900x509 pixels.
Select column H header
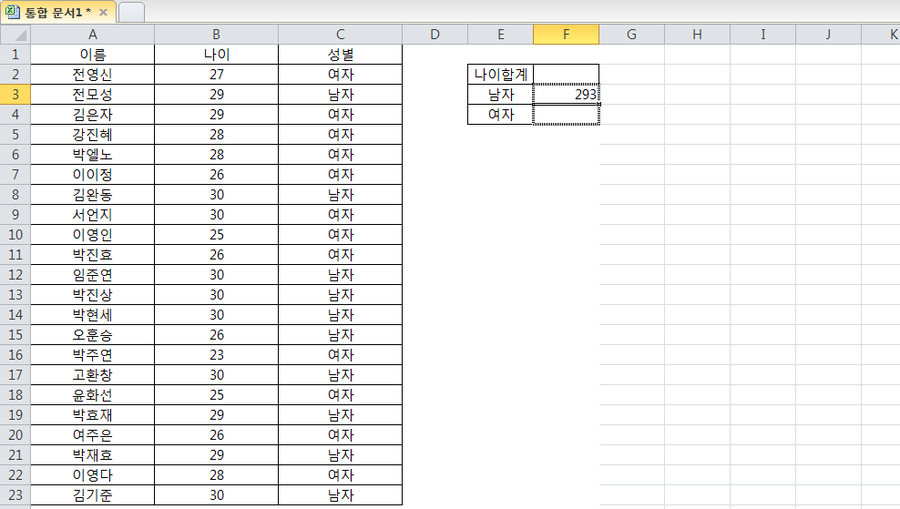point(697,34)
